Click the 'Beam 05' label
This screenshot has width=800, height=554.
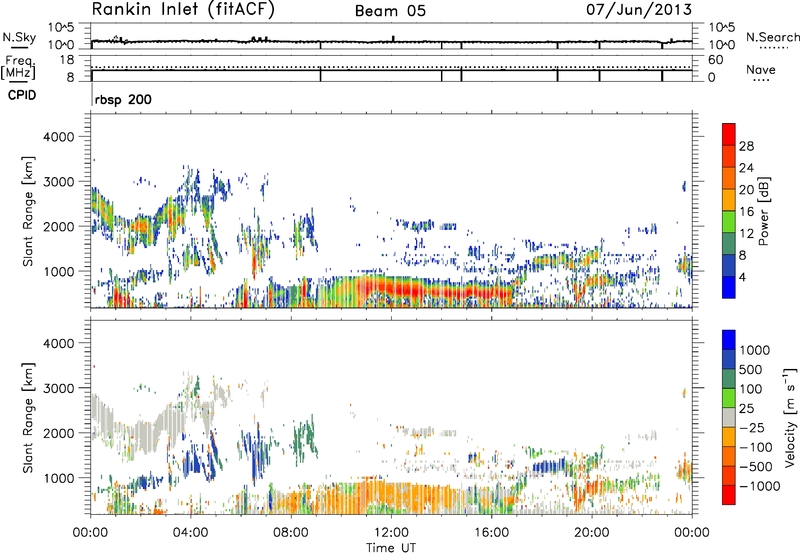[x=390, y=11]
